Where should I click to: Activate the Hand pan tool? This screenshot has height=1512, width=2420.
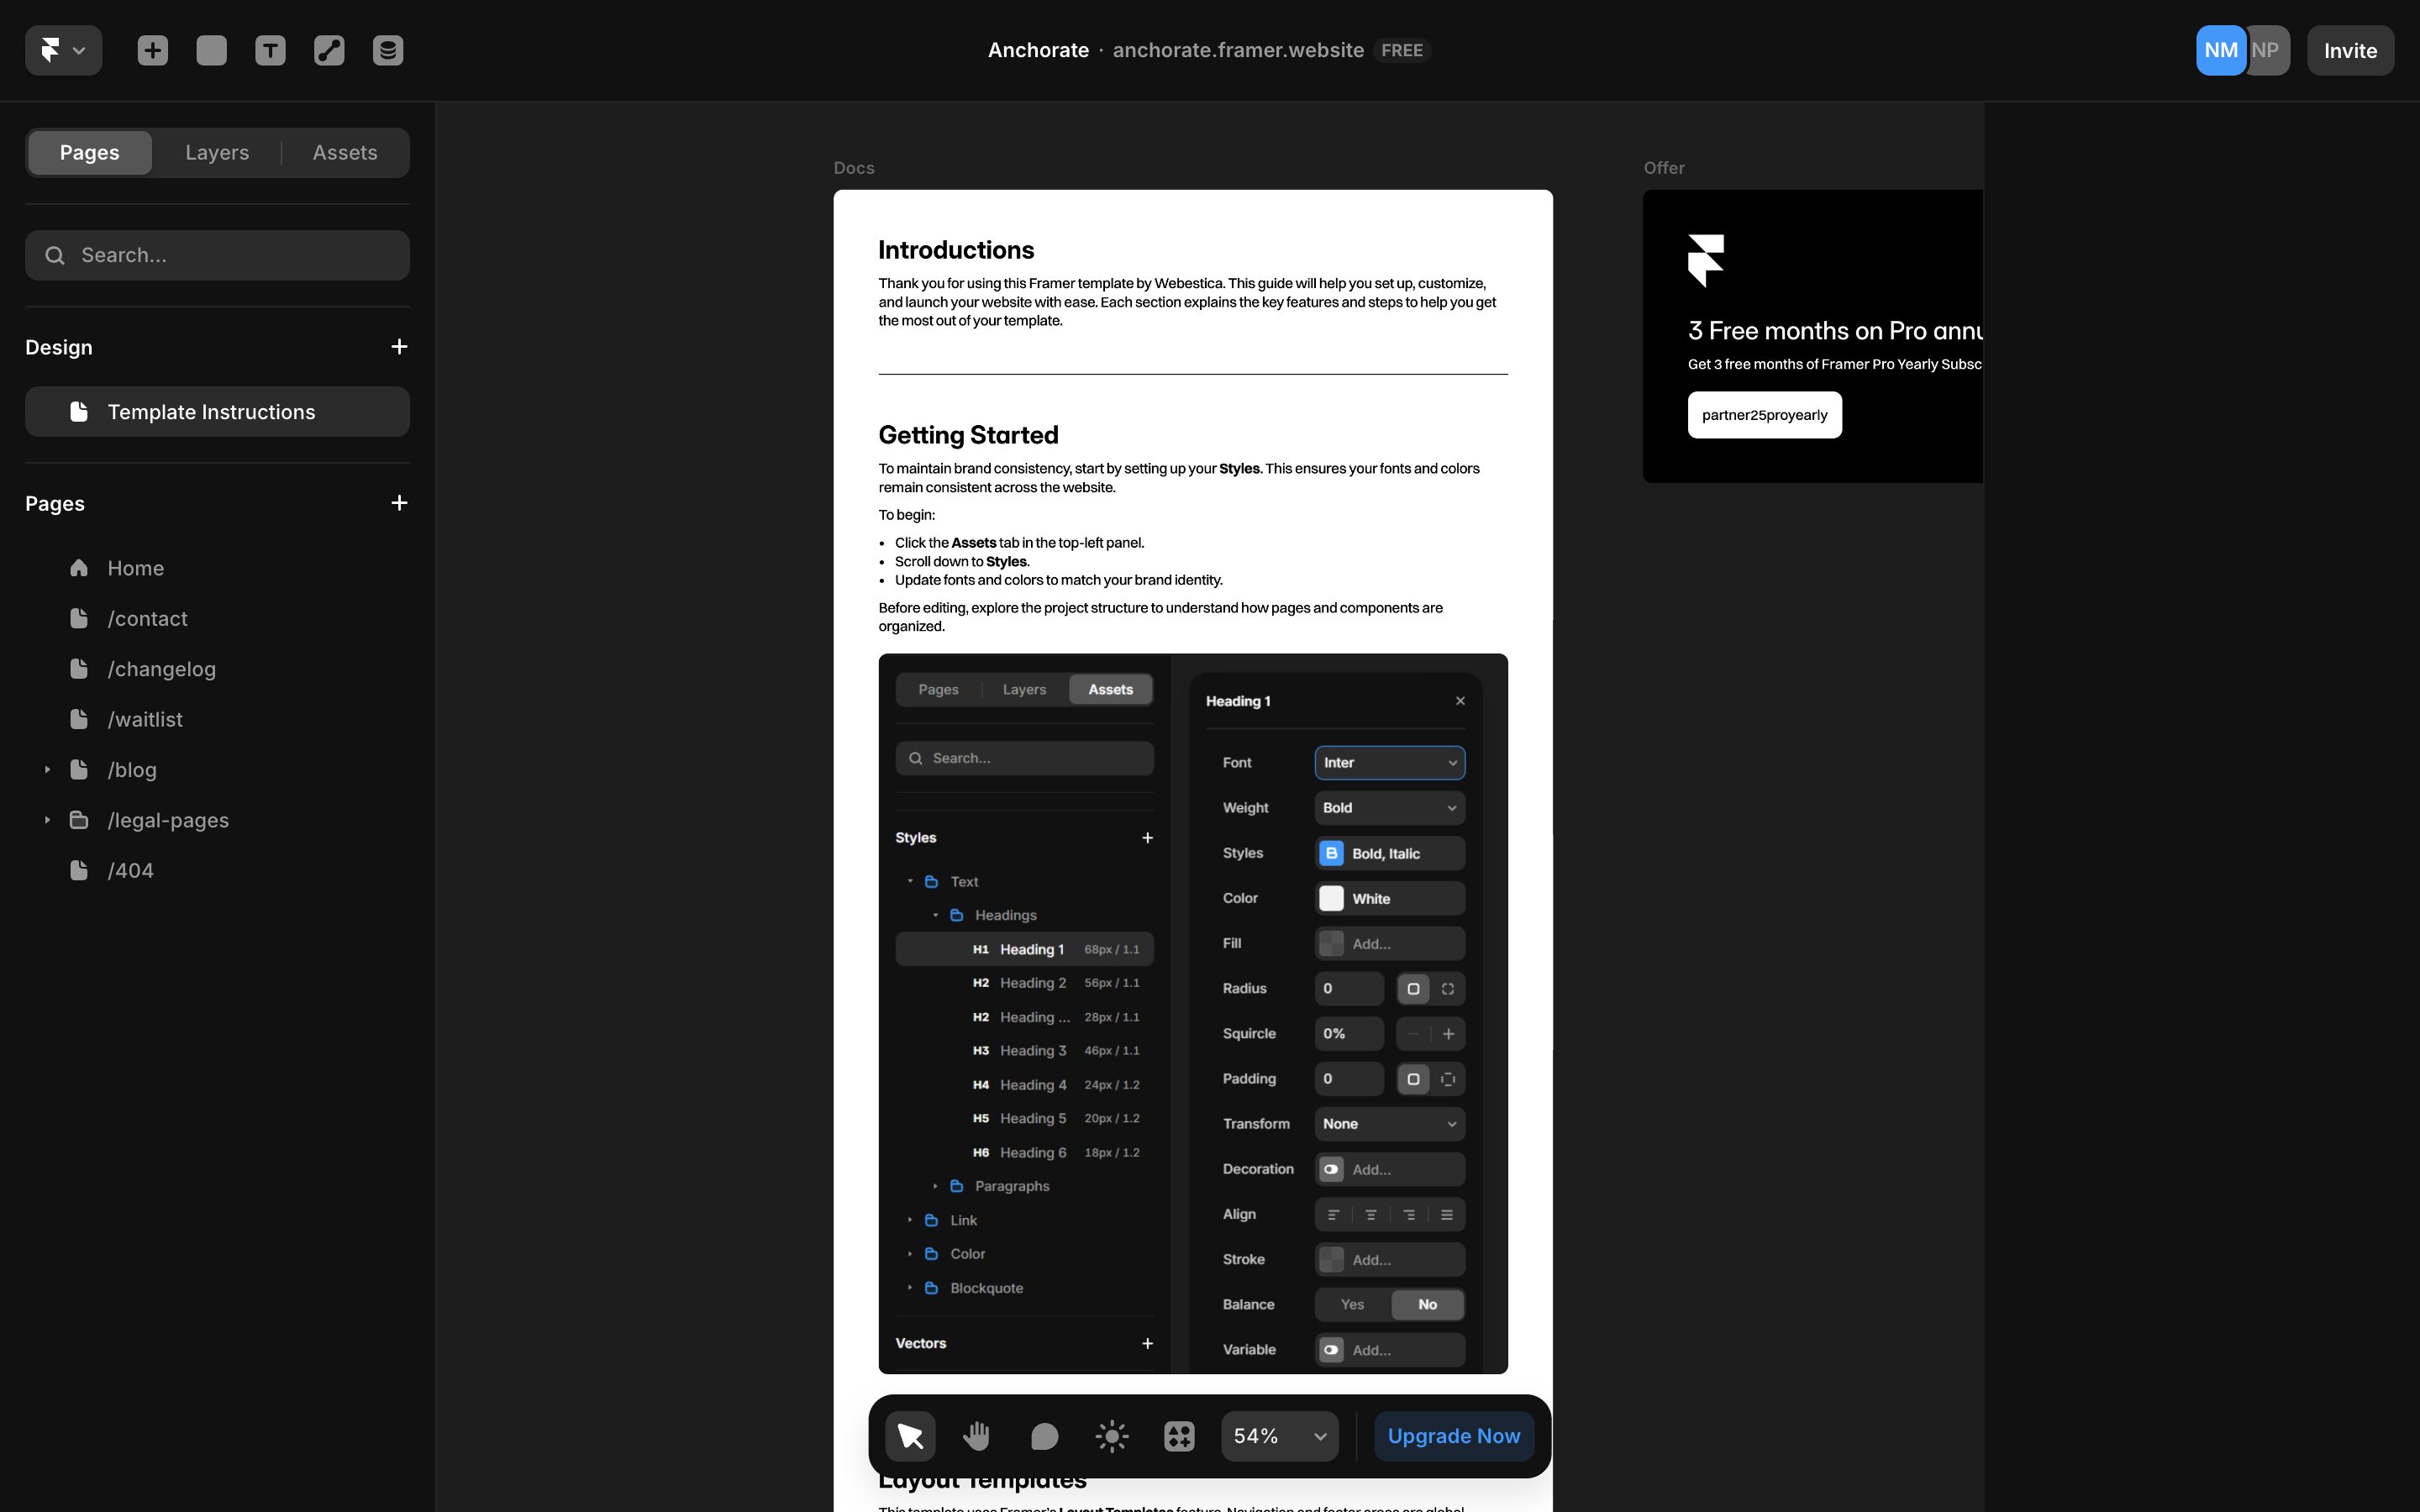[977, 1435]
